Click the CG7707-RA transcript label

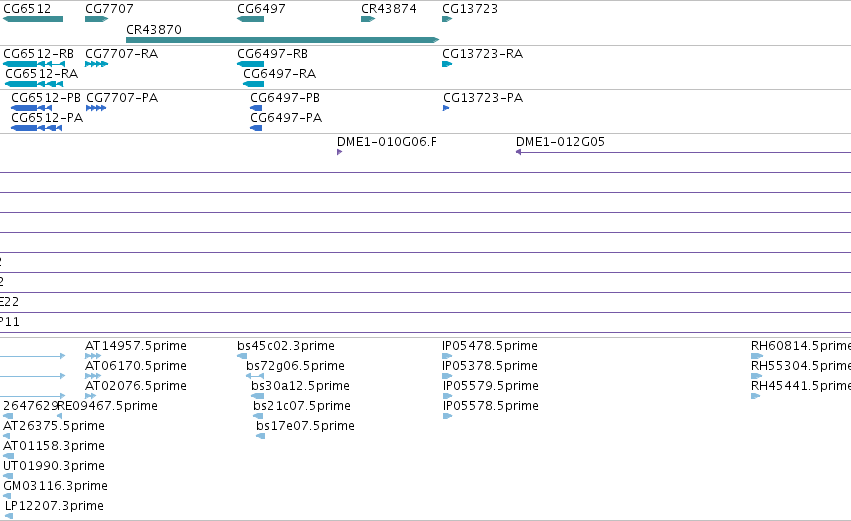(122, 54)
